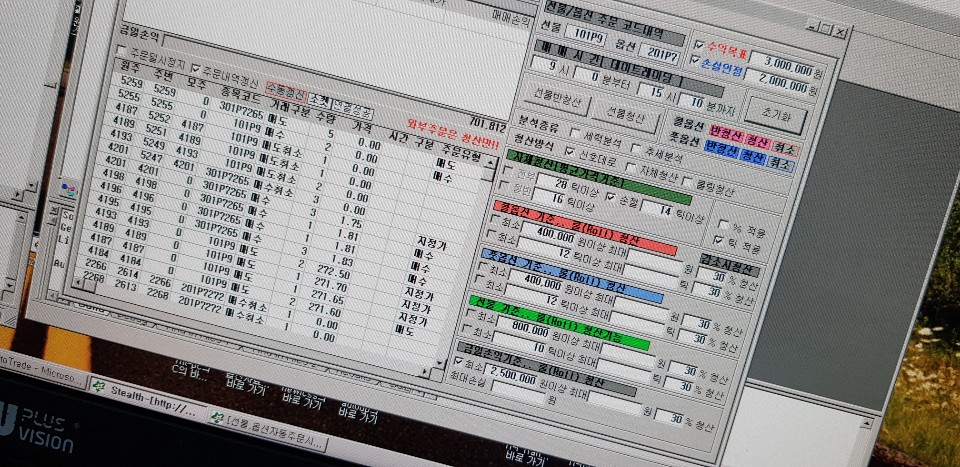Click the 초기화 reset button
The width and height of the screenshot is (960, 467).
(x=775, y=114)
